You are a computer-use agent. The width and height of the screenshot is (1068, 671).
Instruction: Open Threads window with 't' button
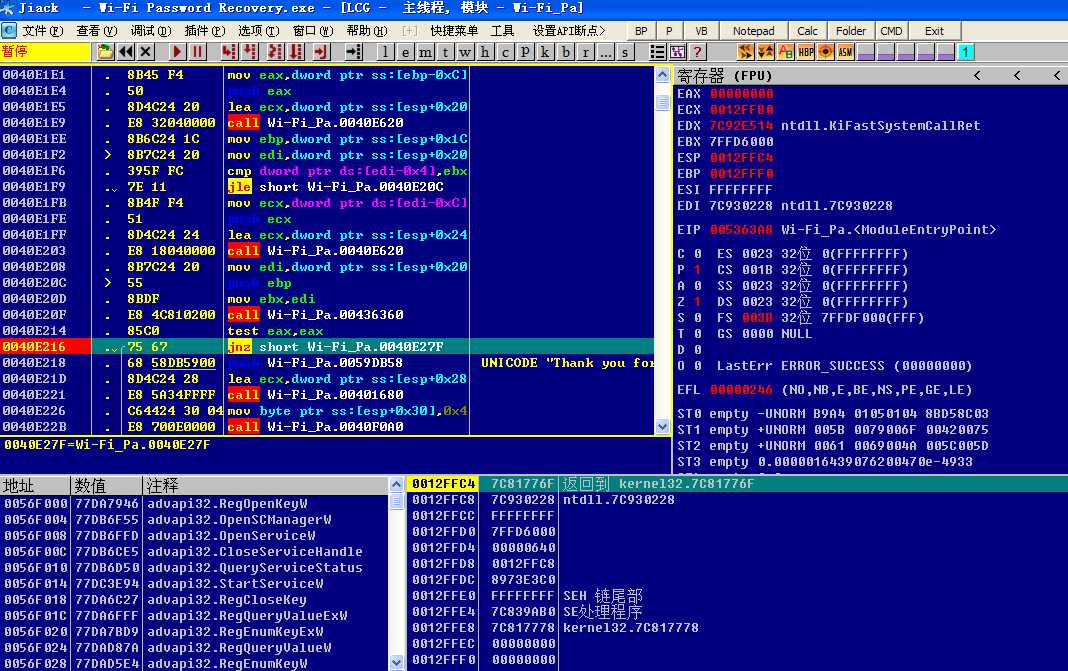445,52
